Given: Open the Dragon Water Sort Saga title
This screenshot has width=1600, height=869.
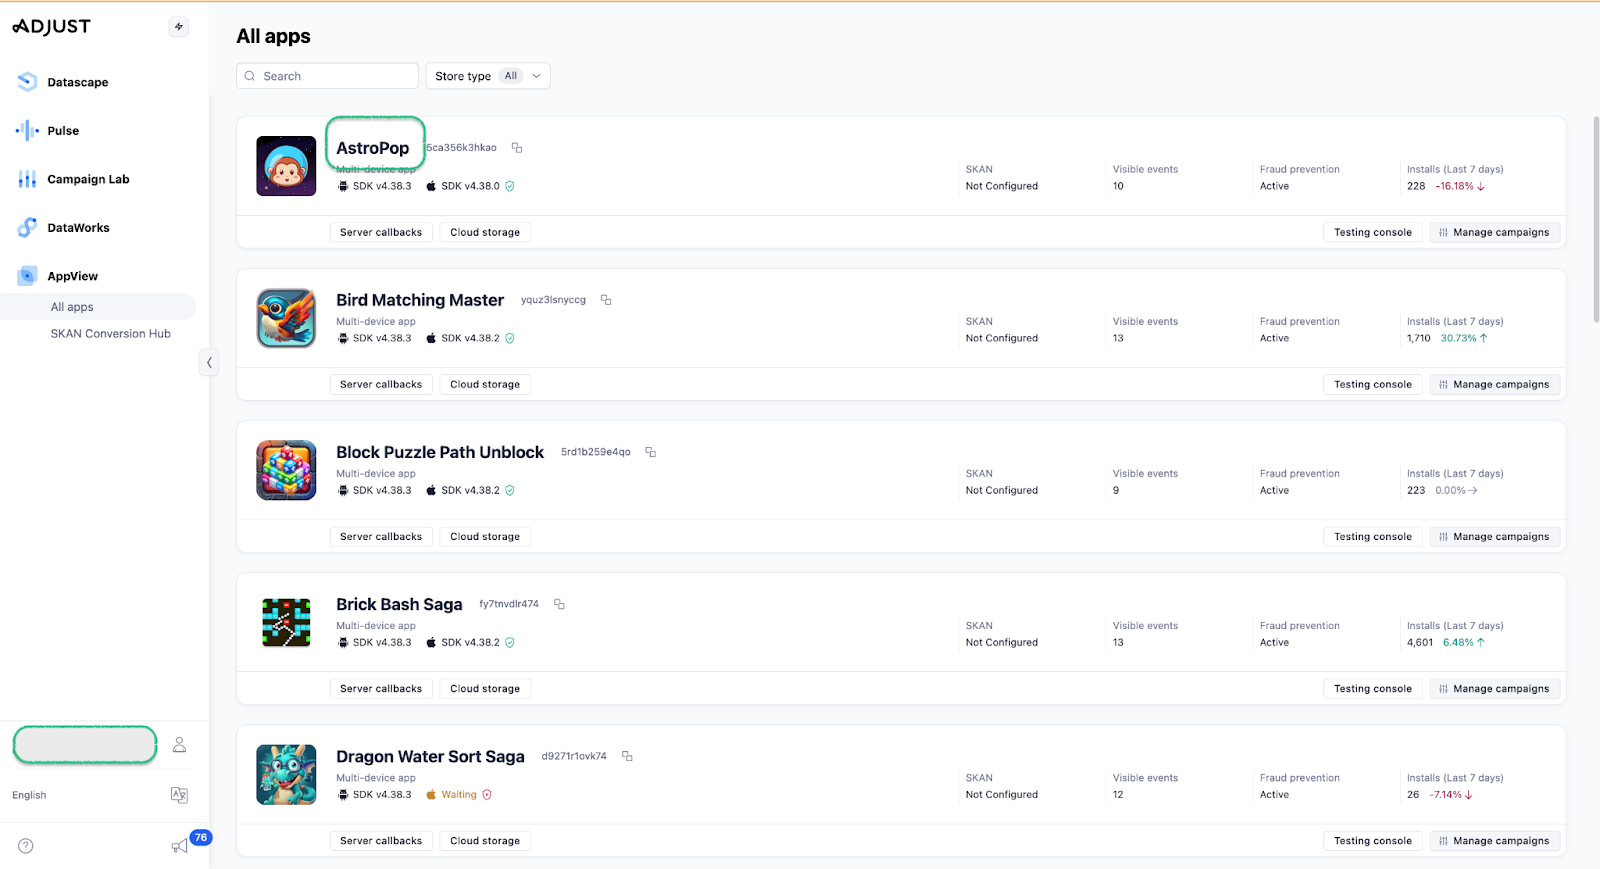Looking at the screenshot, I should 430,756.
